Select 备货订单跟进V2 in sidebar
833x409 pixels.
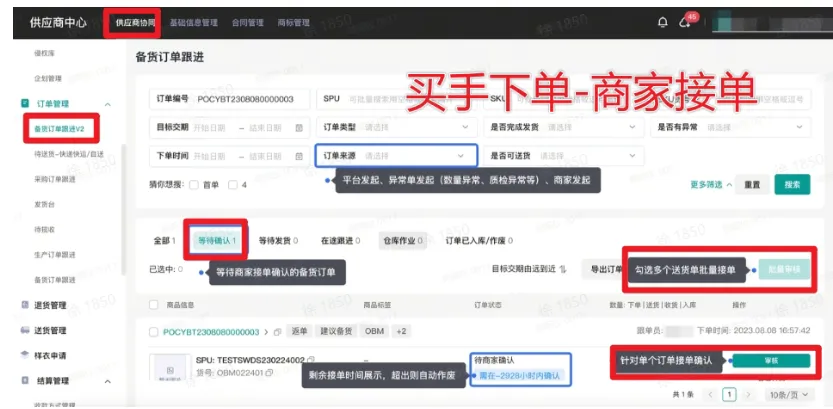[60, 129]
